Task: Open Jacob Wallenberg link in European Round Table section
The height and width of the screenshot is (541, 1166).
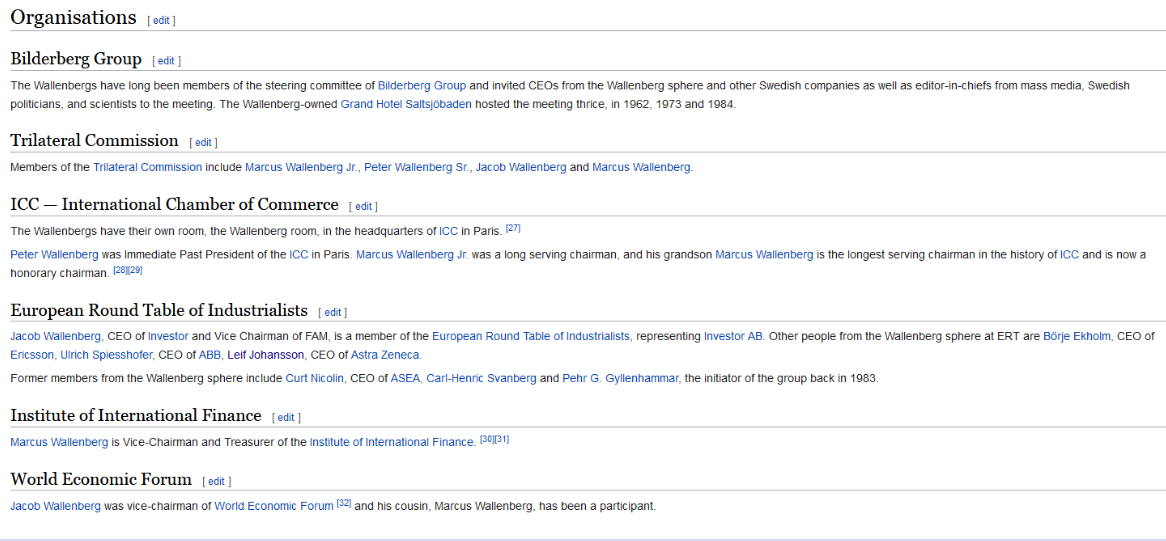Action: click(x=56, y=337)
